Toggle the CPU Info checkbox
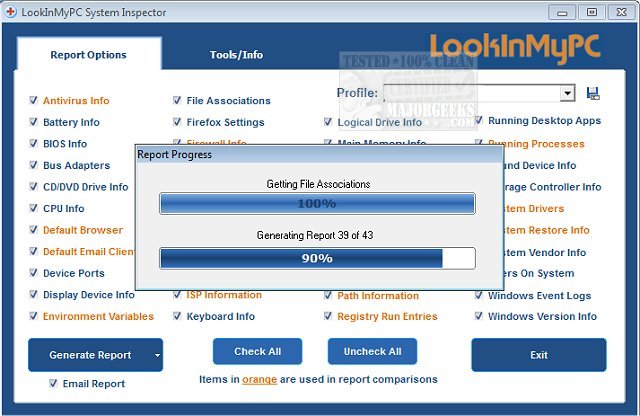The width and height of the screenshot is (640, 416). click(x=34, y=208)
